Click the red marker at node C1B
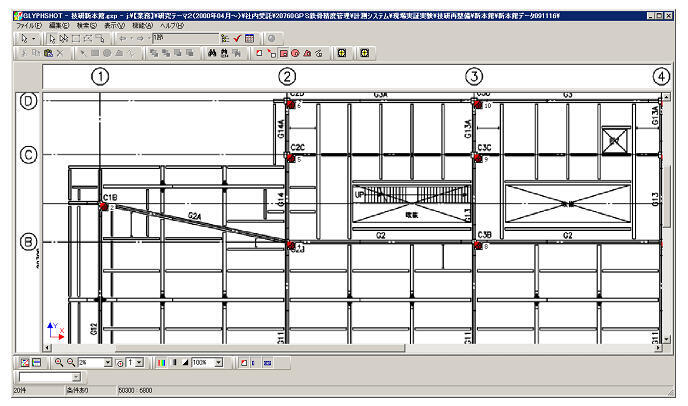 103,208
